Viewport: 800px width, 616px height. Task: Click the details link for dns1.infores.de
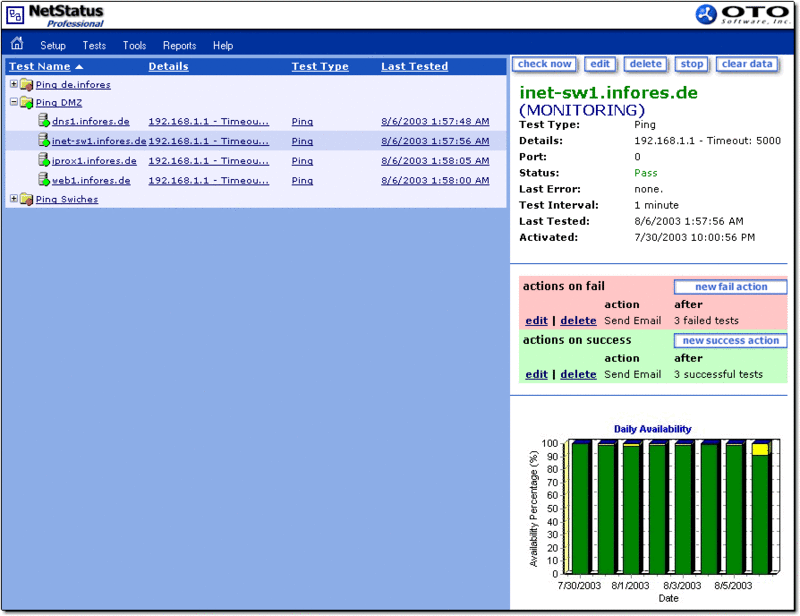(208, 121)
